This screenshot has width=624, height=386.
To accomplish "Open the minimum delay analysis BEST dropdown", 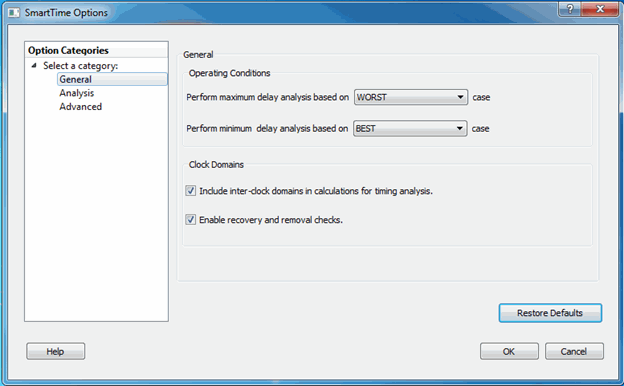I will (x=410, y=129).
